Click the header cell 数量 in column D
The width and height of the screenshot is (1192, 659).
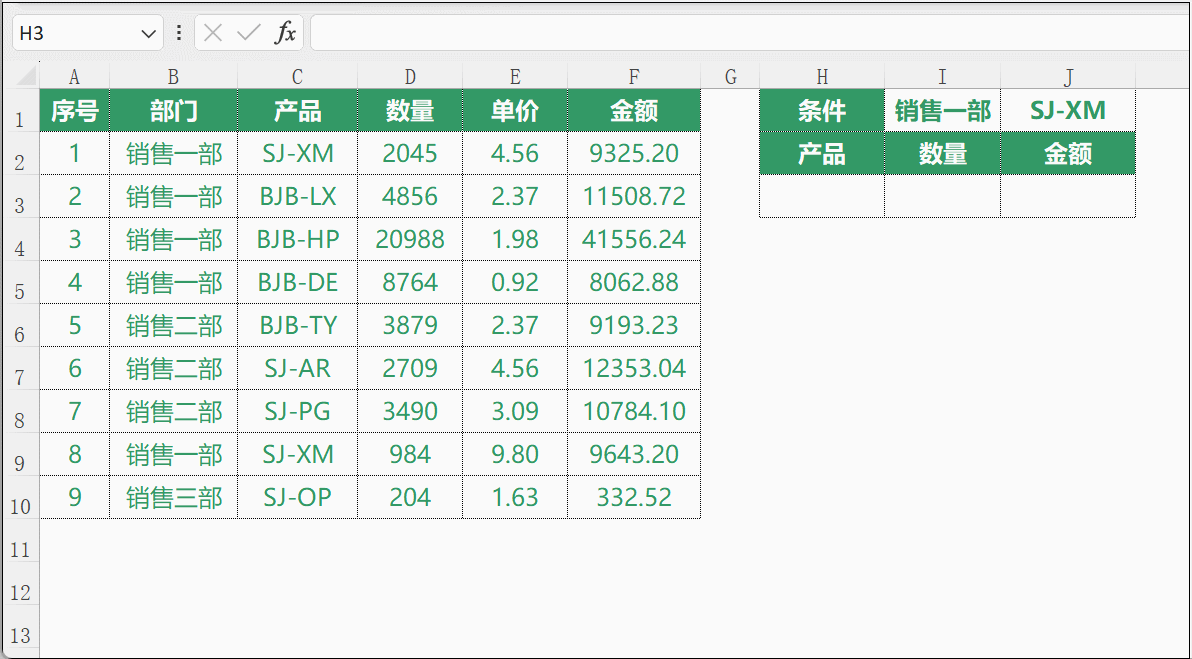coord(410,111)
